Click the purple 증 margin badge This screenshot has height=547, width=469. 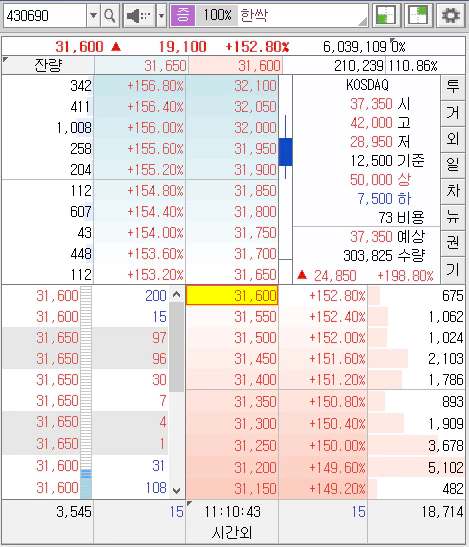183,15
